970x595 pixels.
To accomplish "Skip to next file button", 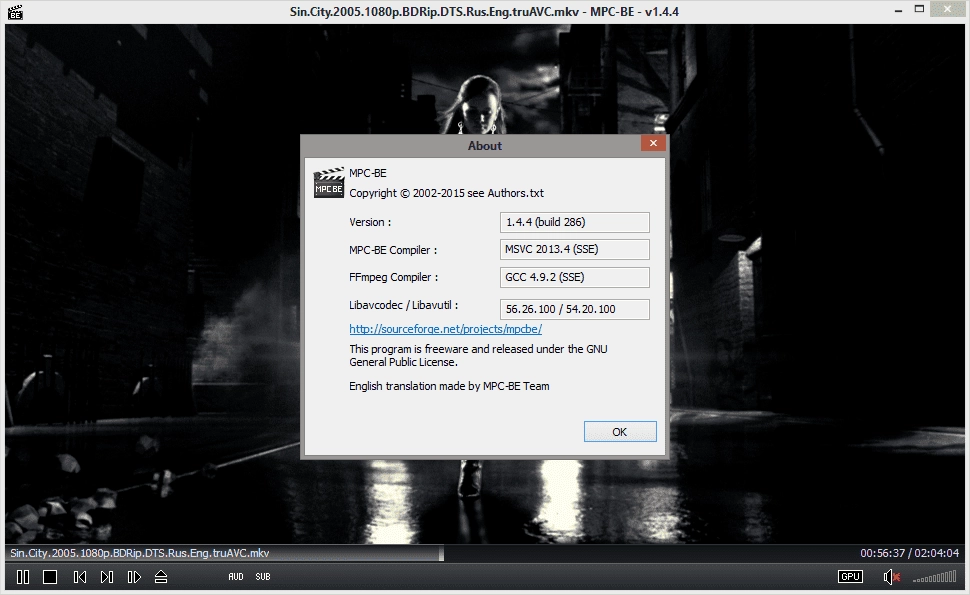I will tap(107, 577).
